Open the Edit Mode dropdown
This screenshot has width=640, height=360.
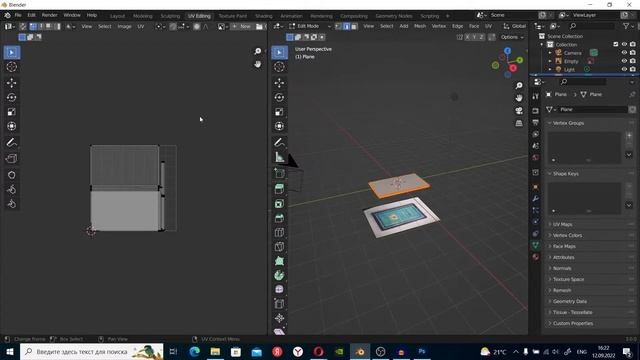310,26
